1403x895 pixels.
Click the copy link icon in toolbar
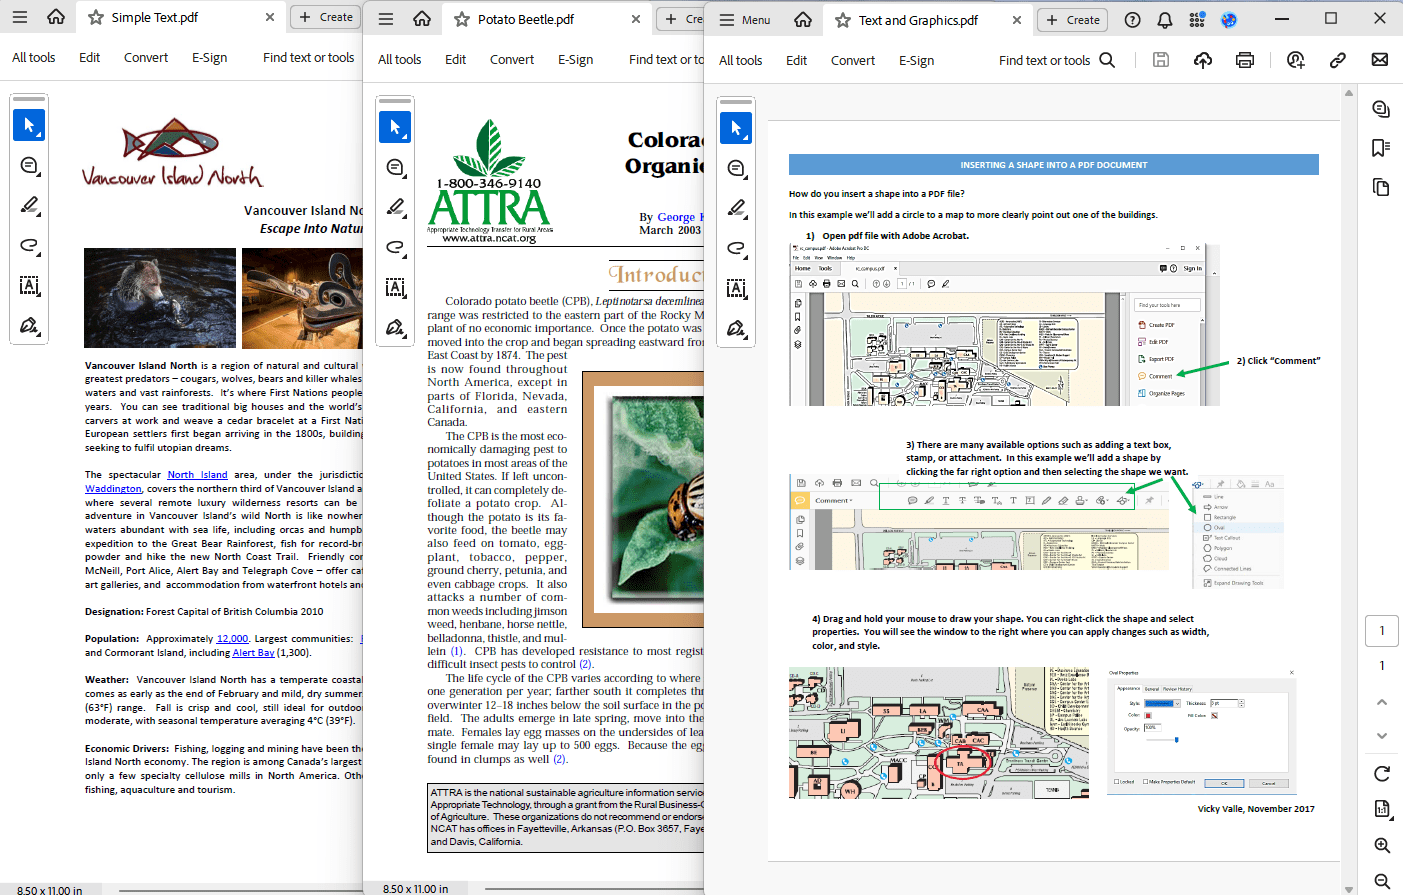(x=1337, y=60)
